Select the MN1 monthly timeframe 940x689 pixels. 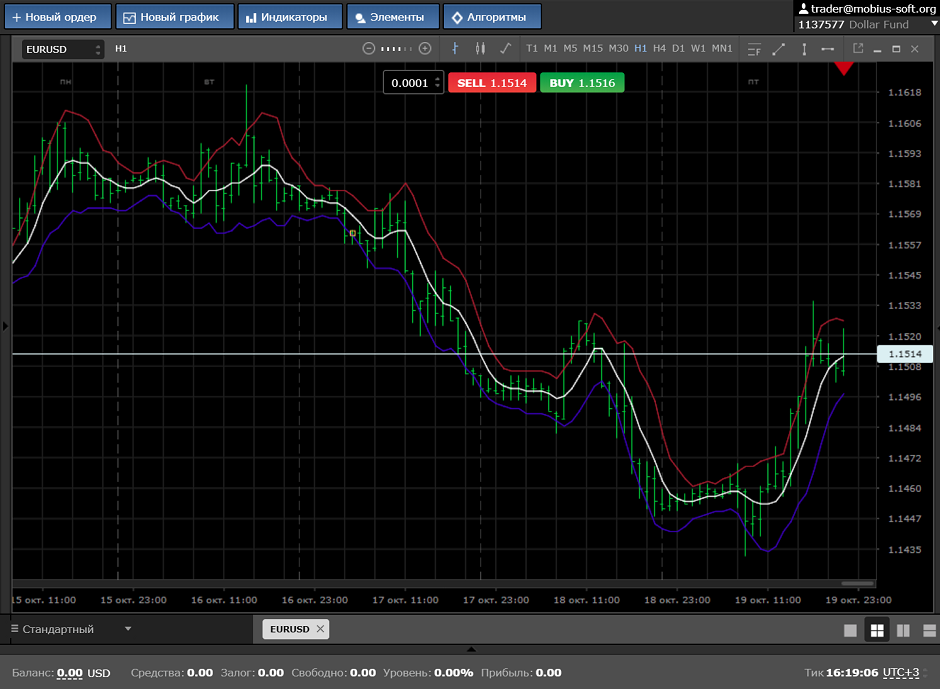coord(722,49)
